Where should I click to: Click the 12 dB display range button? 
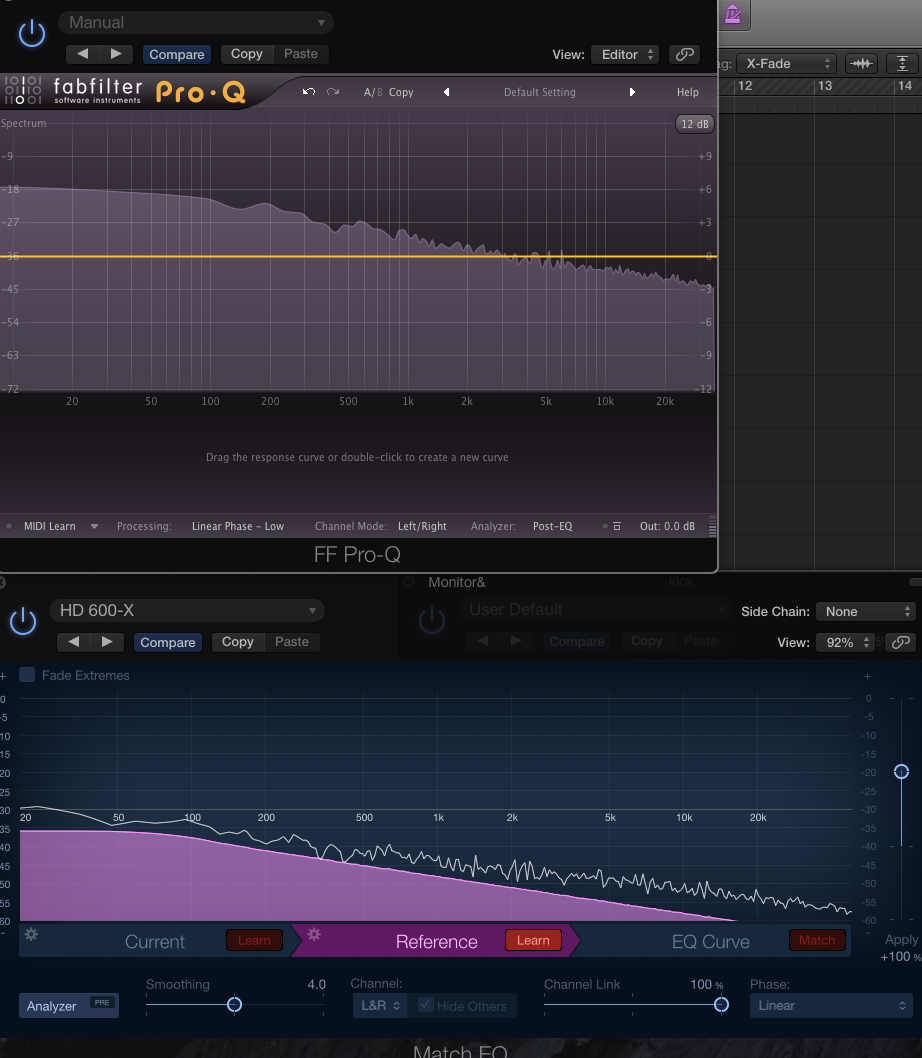[x=695, y=124]
